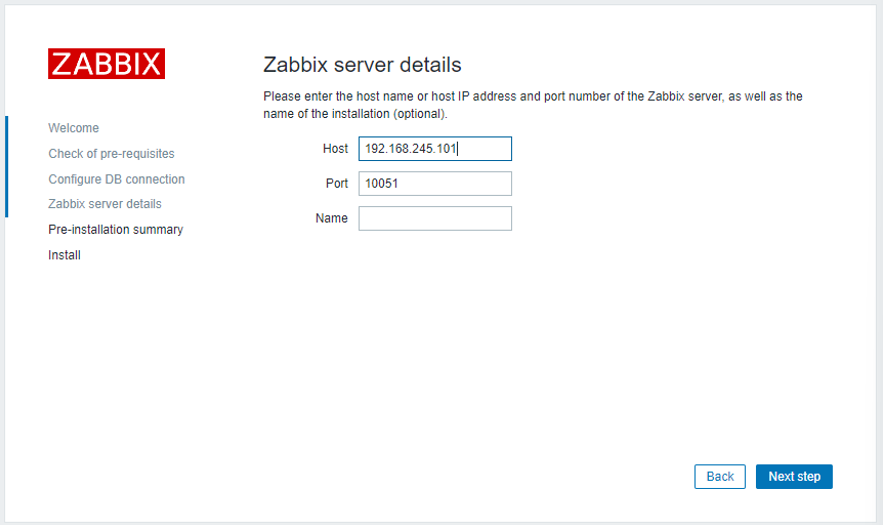The width and height of the screenshot is (883, 525).
Task: Select the Install step in sidebar
Action: tap(64, 255)
